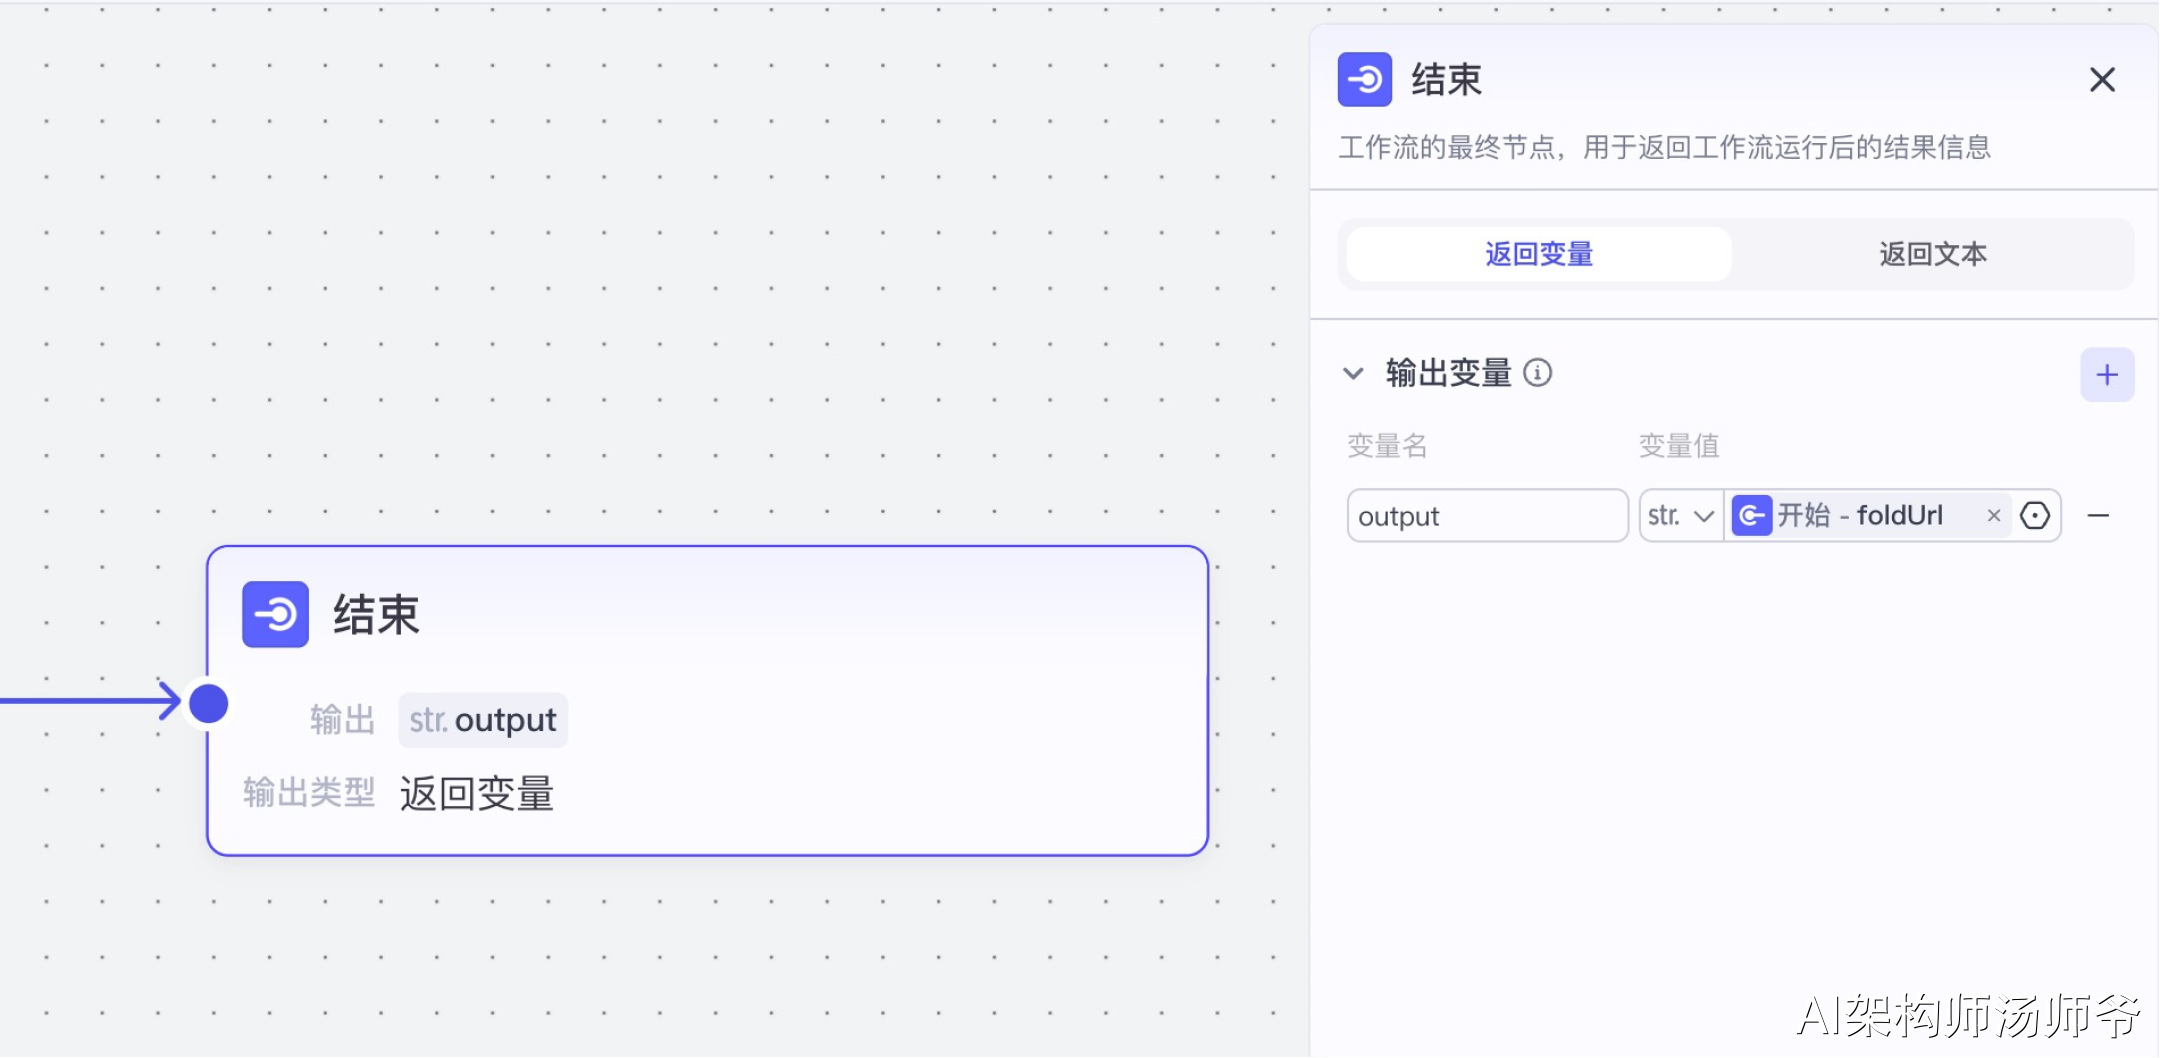
Task: Clear the foldUrl variable reference
Action: (1993, 515)
